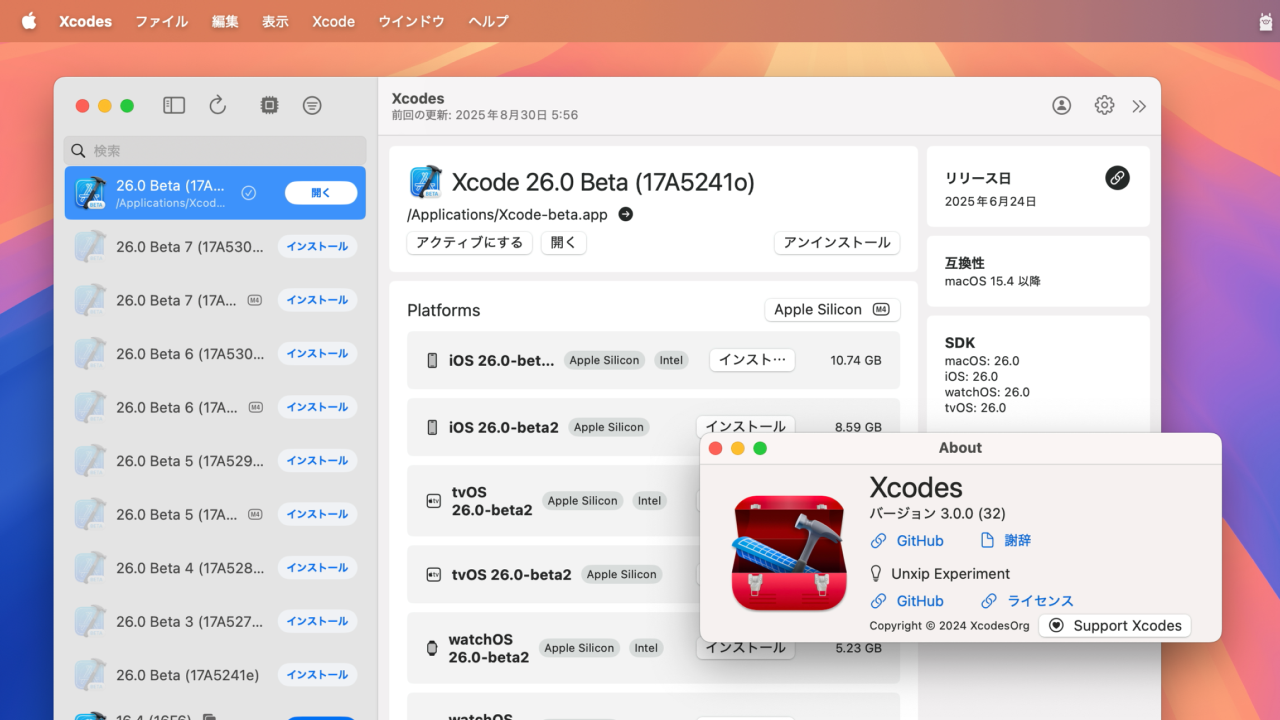Toggle active checkmark on 26.0 Beta row
The width and height of the screenshot is (1280, 720).
click(x=249, y=193)
